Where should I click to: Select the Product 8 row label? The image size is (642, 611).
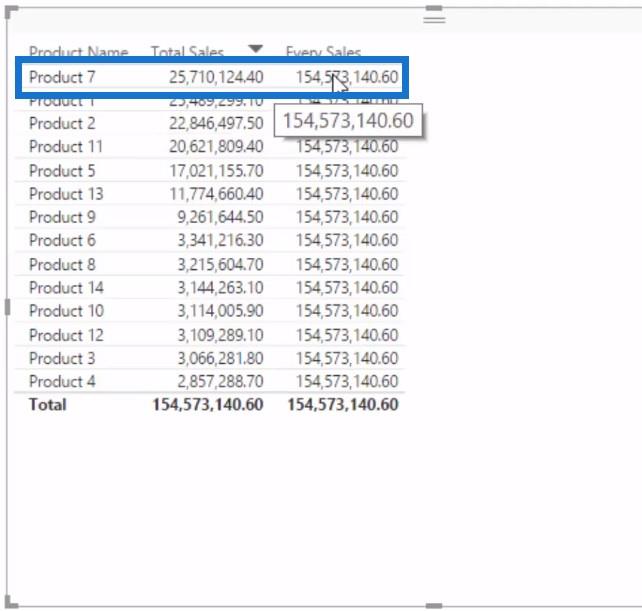[x=62, y=265]
